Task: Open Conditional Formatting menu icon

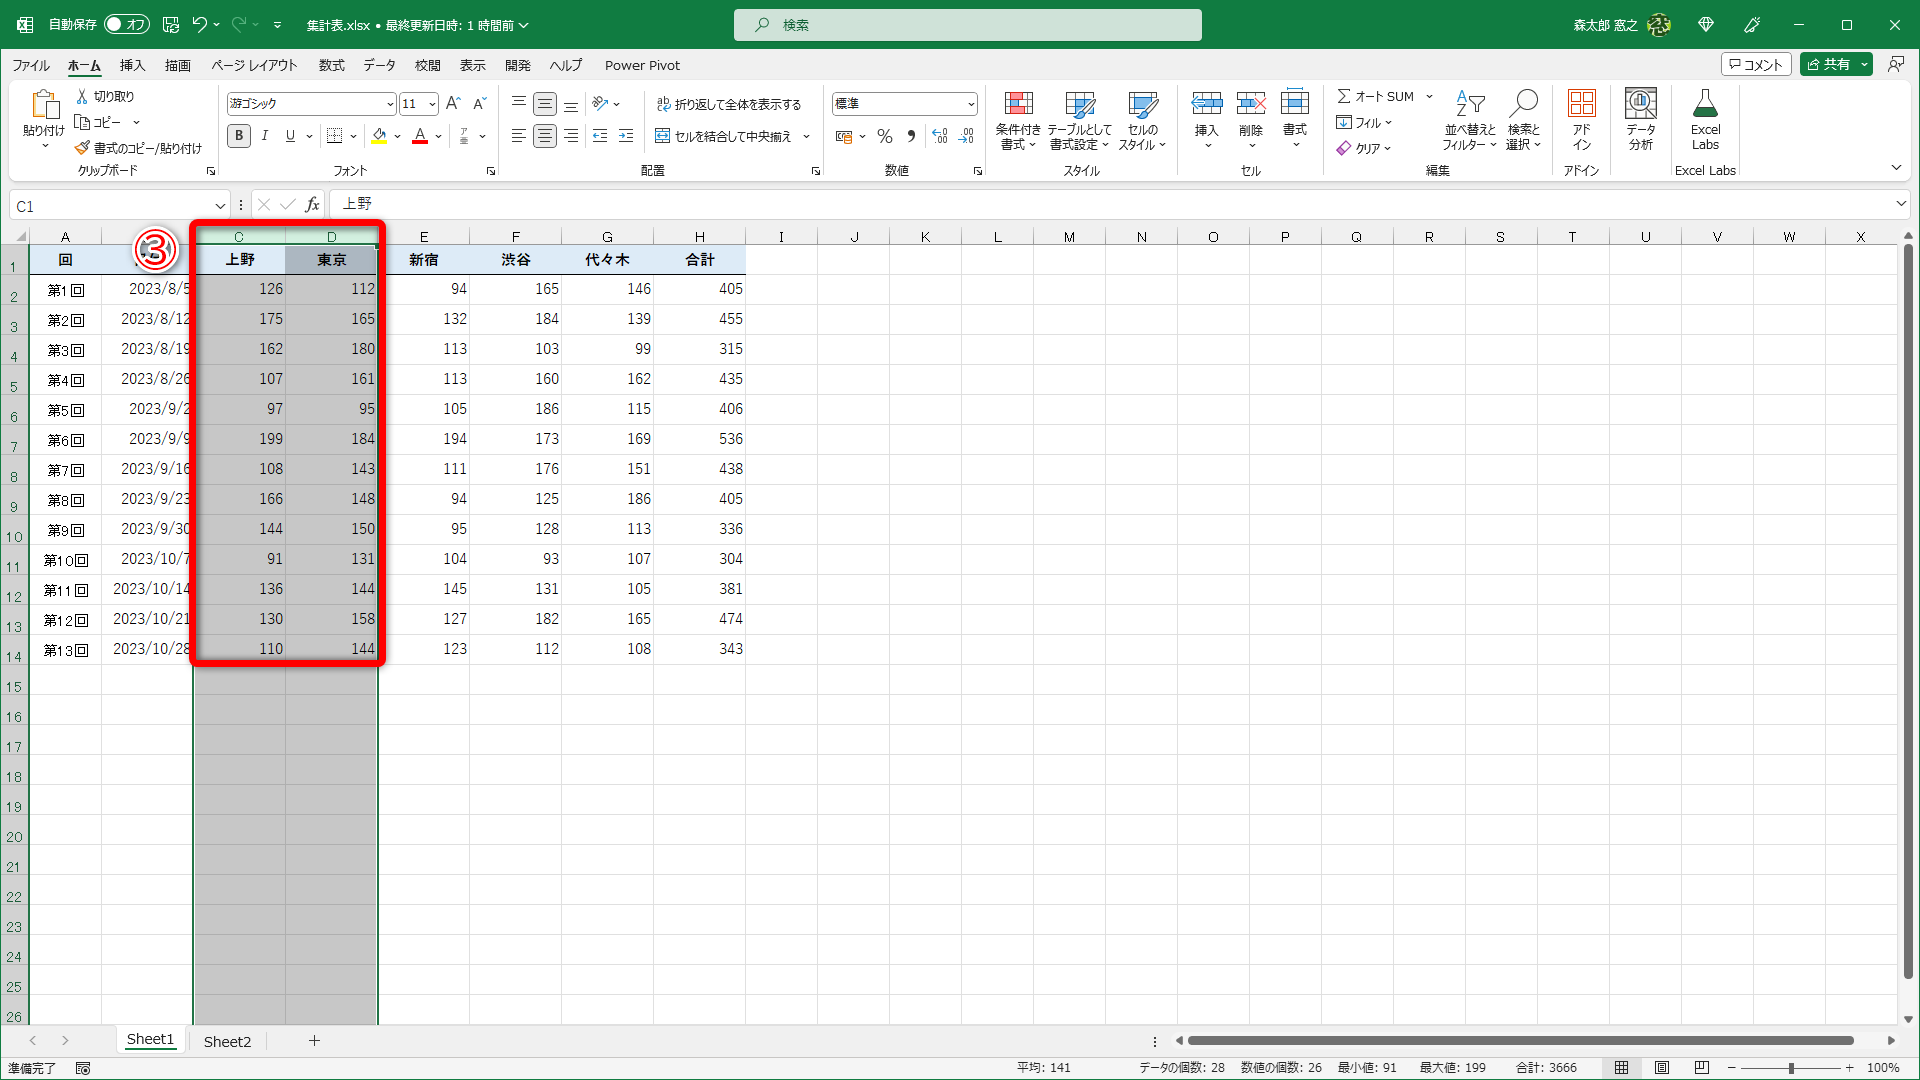Action: click(x=1018, y=104)
